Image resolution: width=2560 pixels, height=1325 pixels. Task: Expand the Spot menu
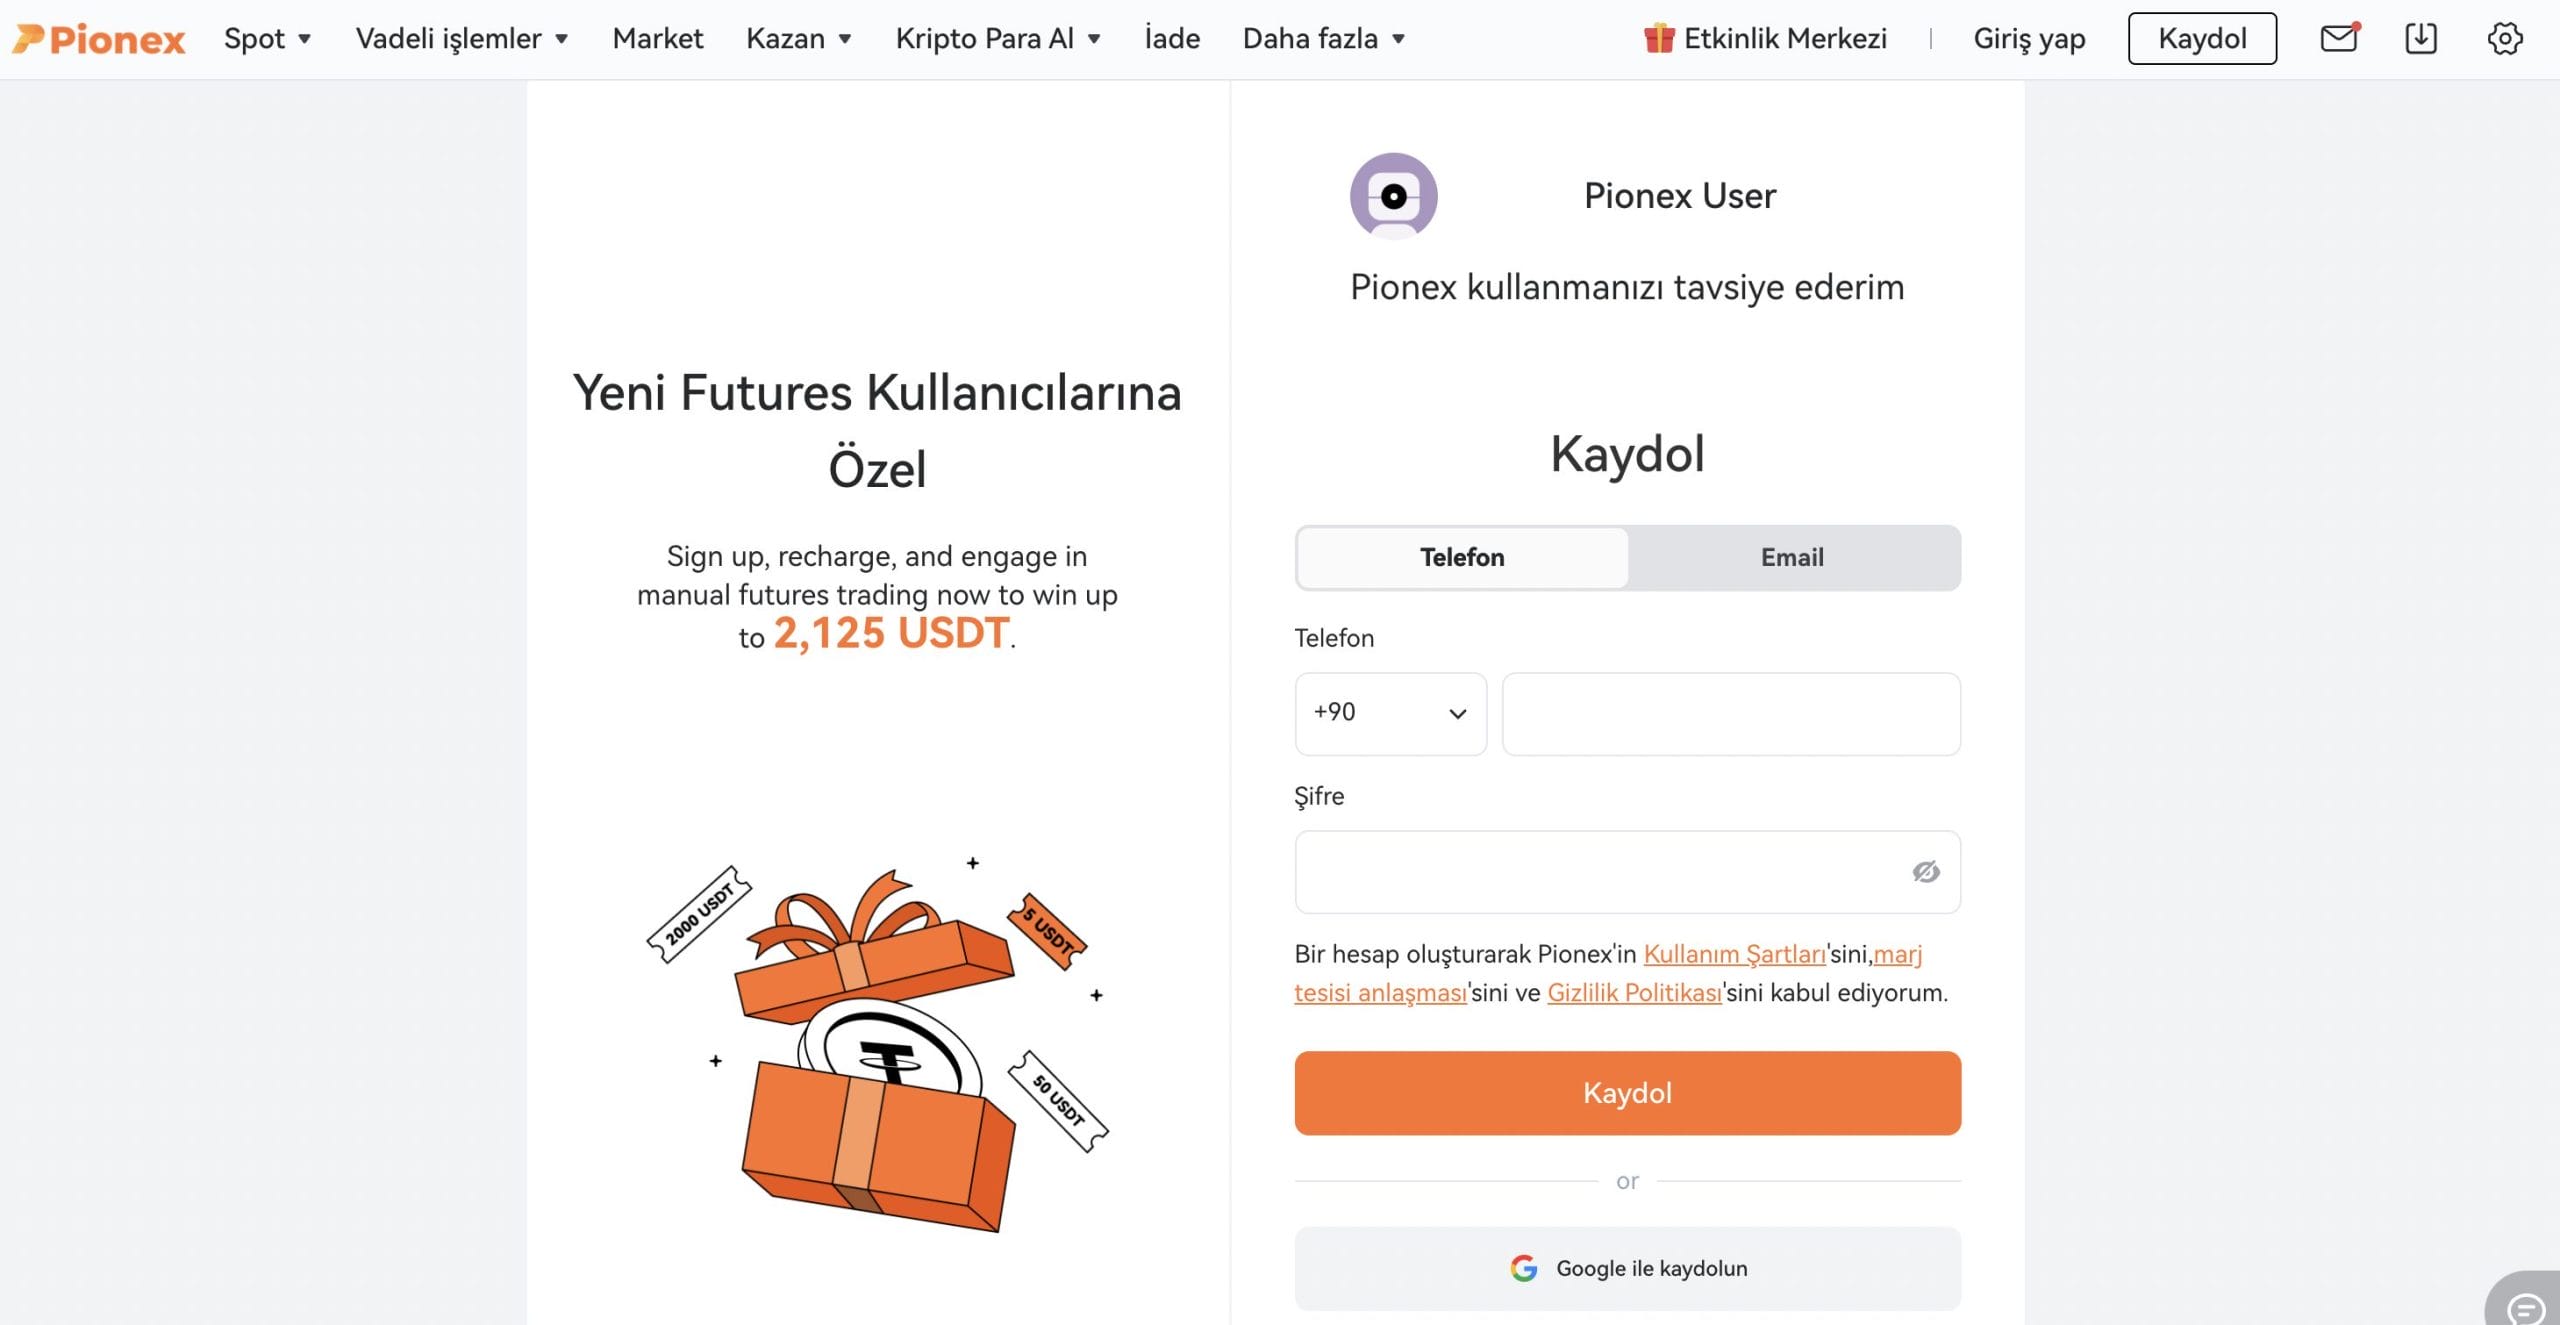coord(267,39)
